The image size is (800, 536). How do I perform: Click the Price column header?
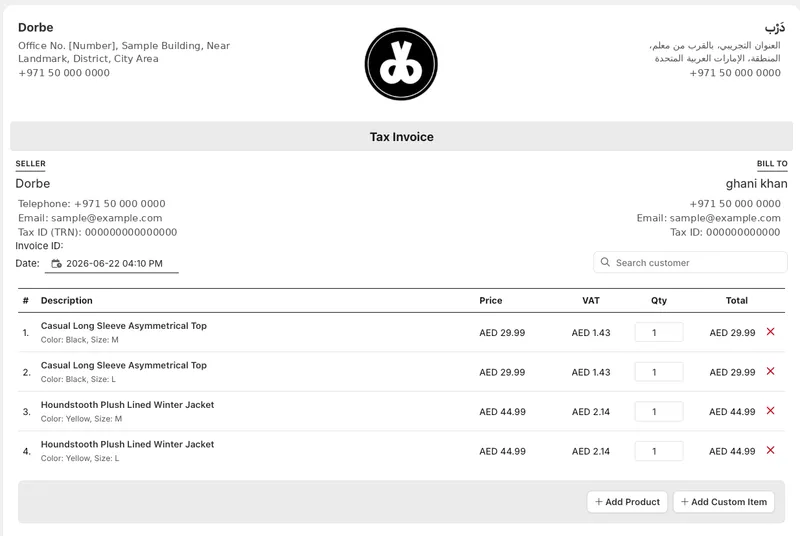pyautogui.click(x=491, y=300)
